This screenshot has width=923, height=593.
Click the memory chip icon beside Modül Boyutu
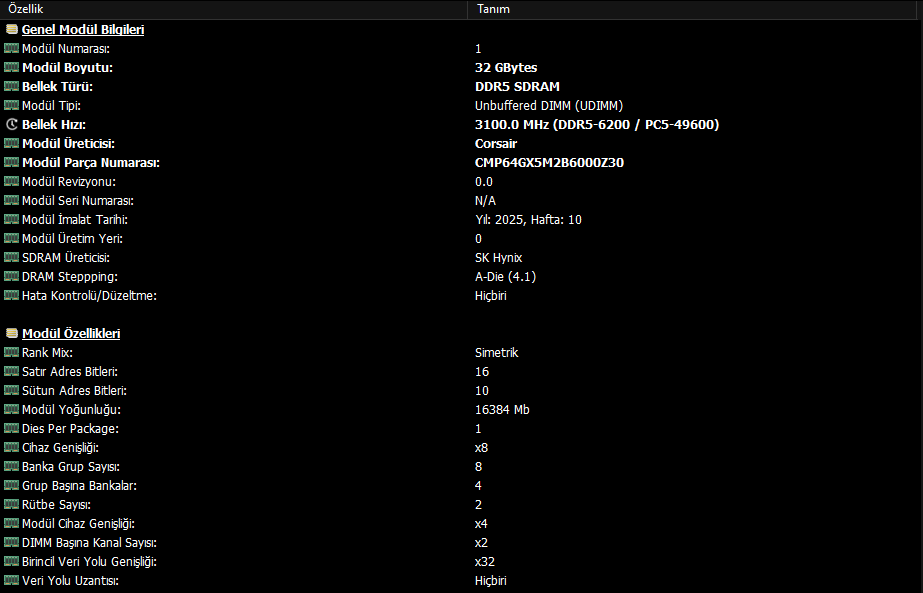tap(12, 67)
